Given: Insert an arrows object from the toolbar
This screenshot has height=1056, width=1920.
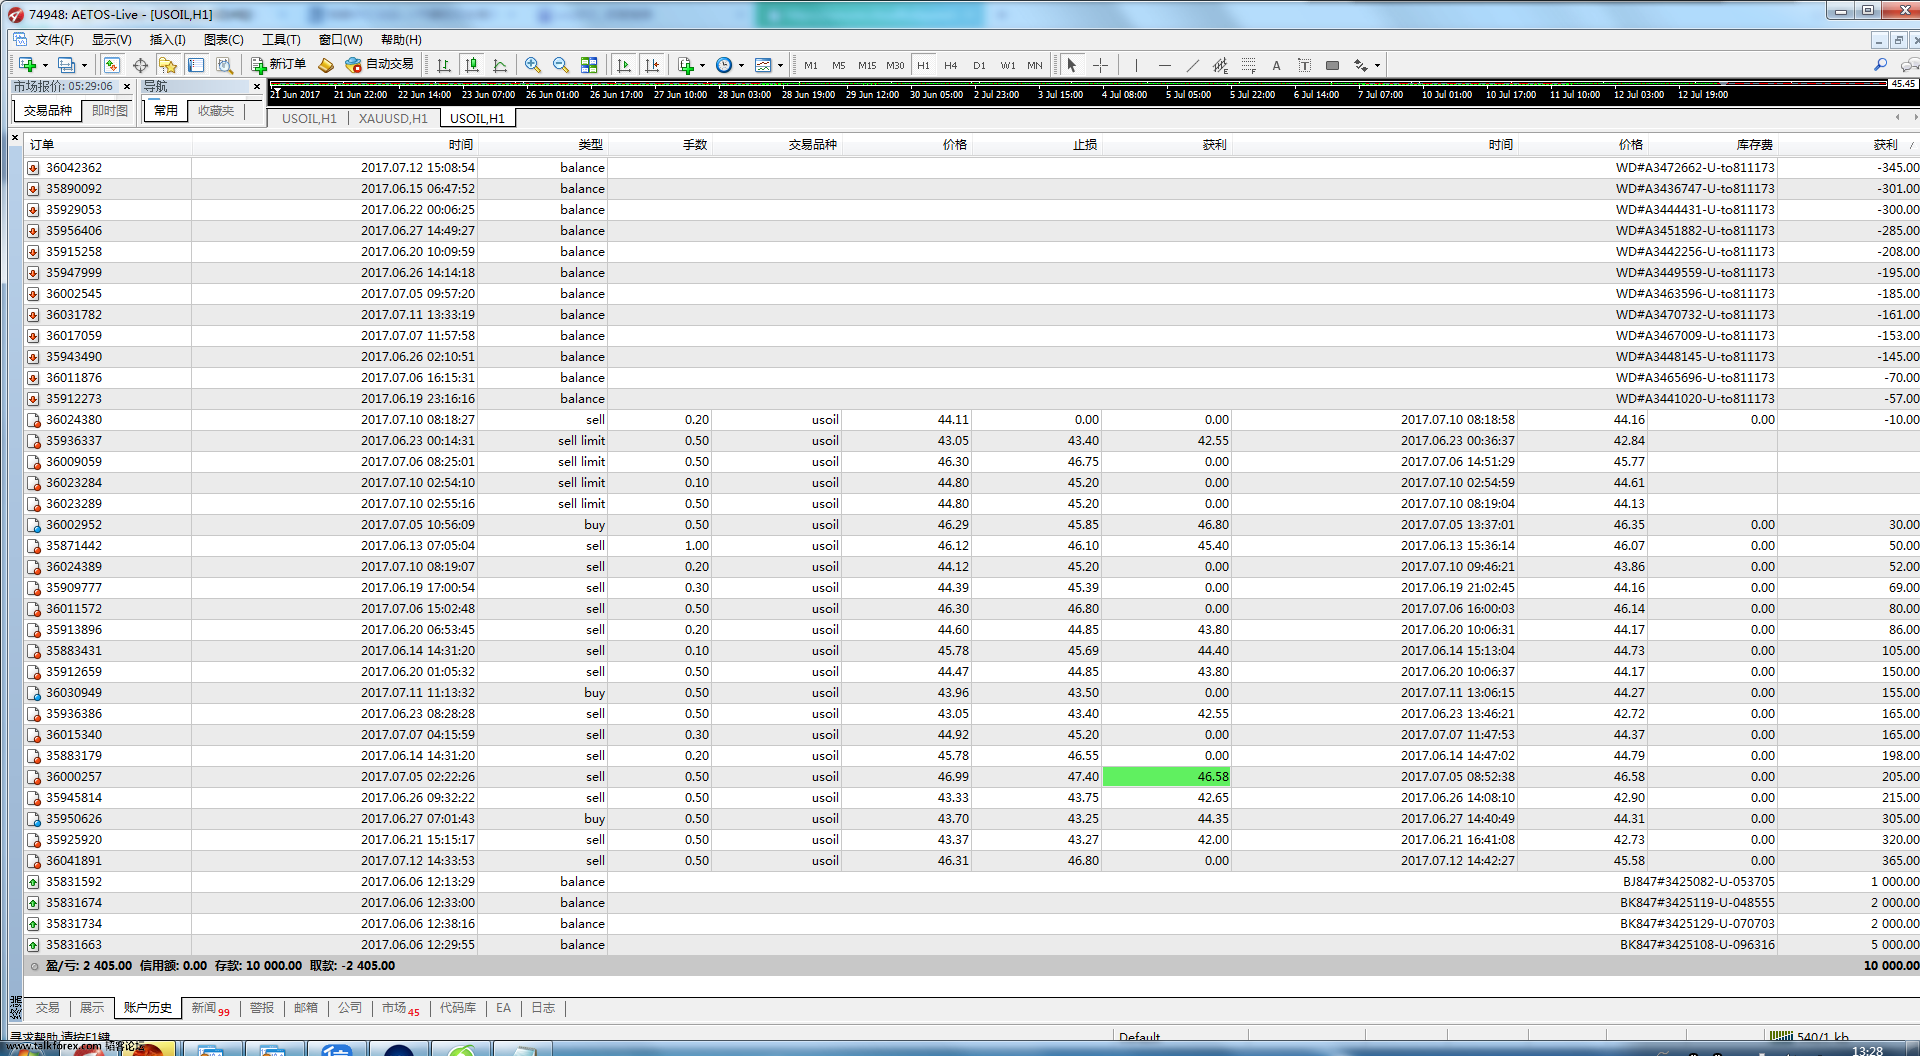Looking at the screenshot, I should 1360,65.
